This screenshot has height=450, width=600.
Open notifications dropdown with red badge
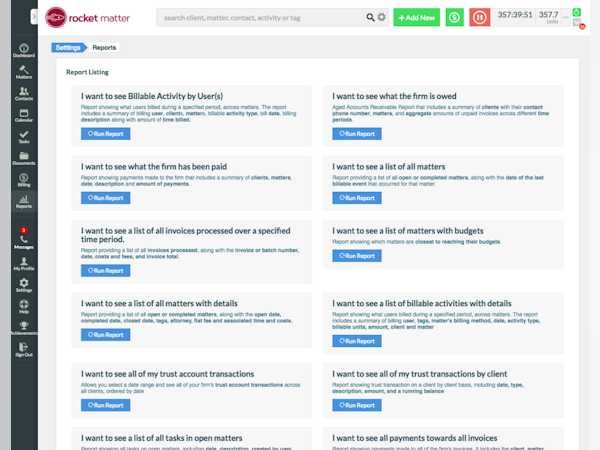coord(578,23)
